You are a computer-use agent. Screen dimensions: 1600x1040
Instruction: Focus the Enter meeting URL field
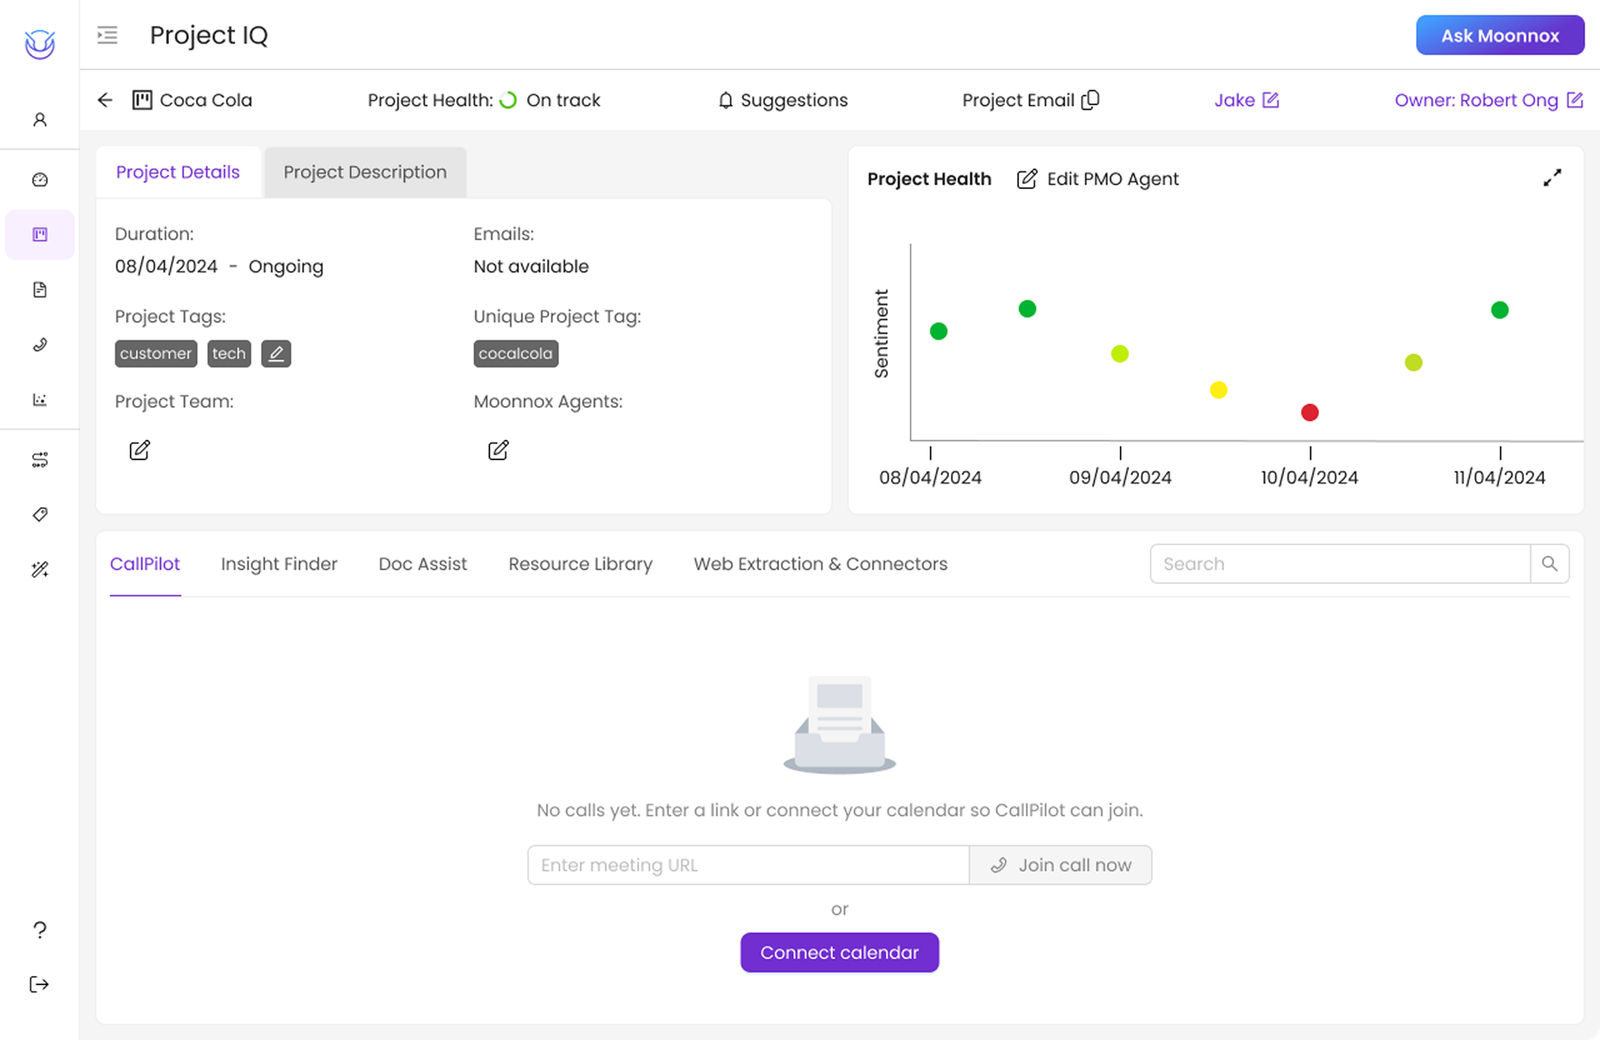click(x=748, y=865)
